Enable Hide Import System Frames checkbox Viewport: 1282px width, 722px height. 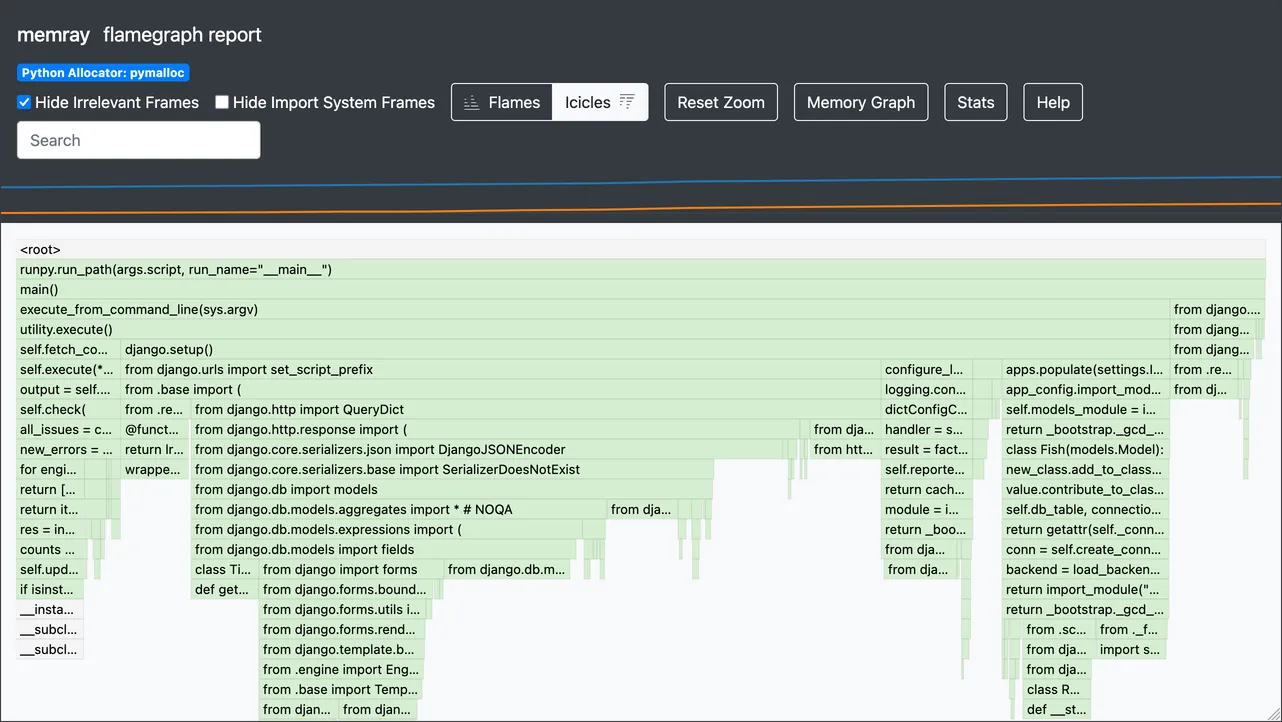(x=223, y=102)
